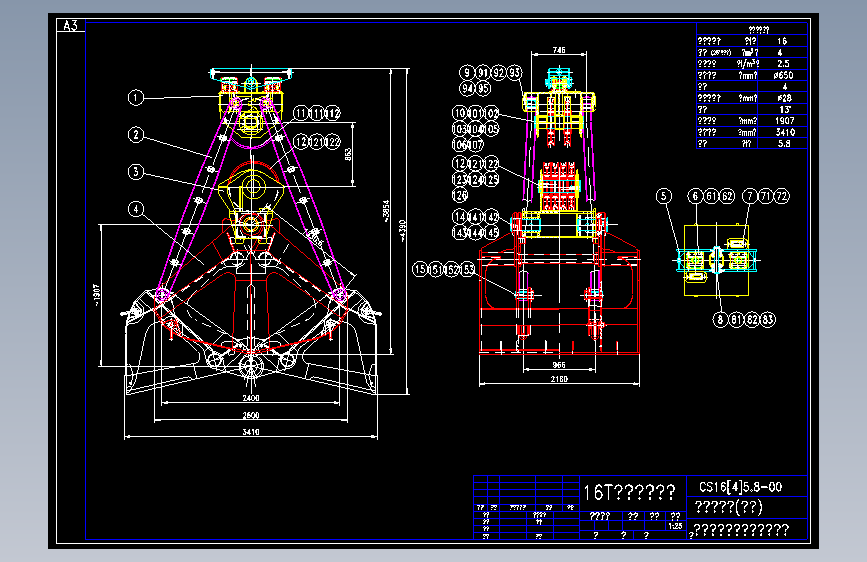Screen dimensions: 867x562
Task: Select the 746 dimension above side view
Action: [x=559, y=50]
